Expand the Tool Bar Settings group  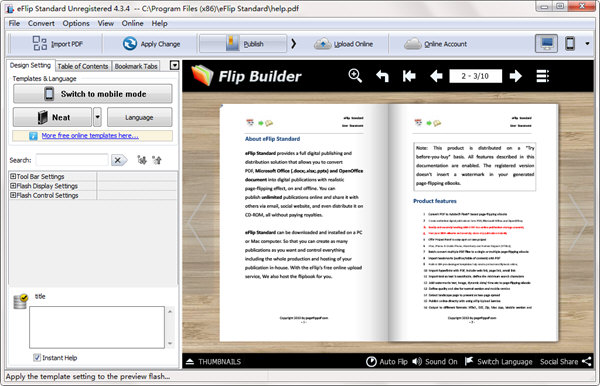(13, 176)
